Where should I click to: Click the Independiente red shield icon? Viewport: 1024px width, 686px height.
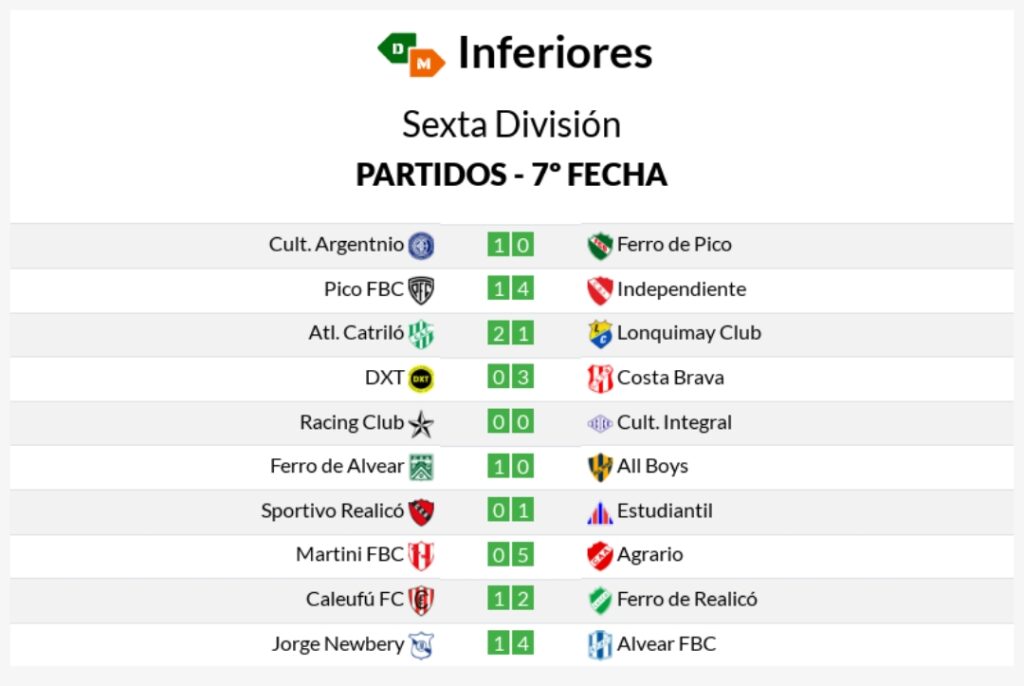click(x=600, y=290)
